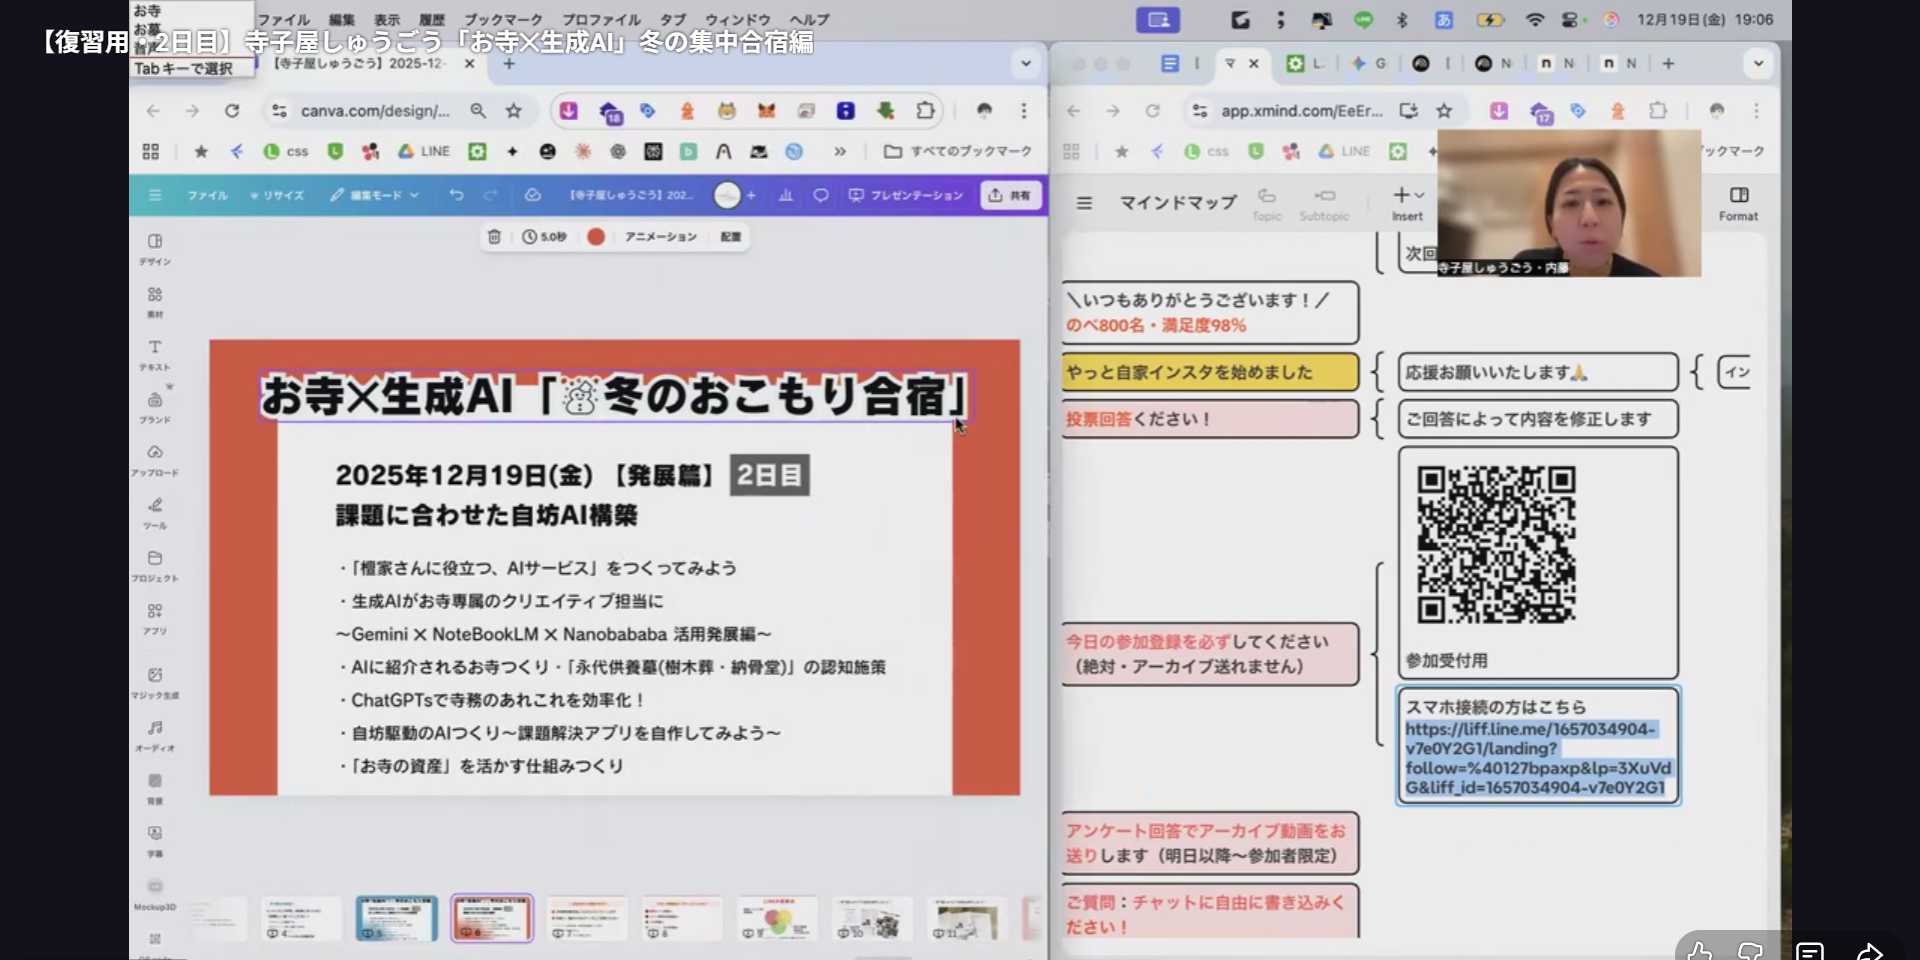Click the orange-red background color swatch
1920x960 pixels.
pos(596,237)
